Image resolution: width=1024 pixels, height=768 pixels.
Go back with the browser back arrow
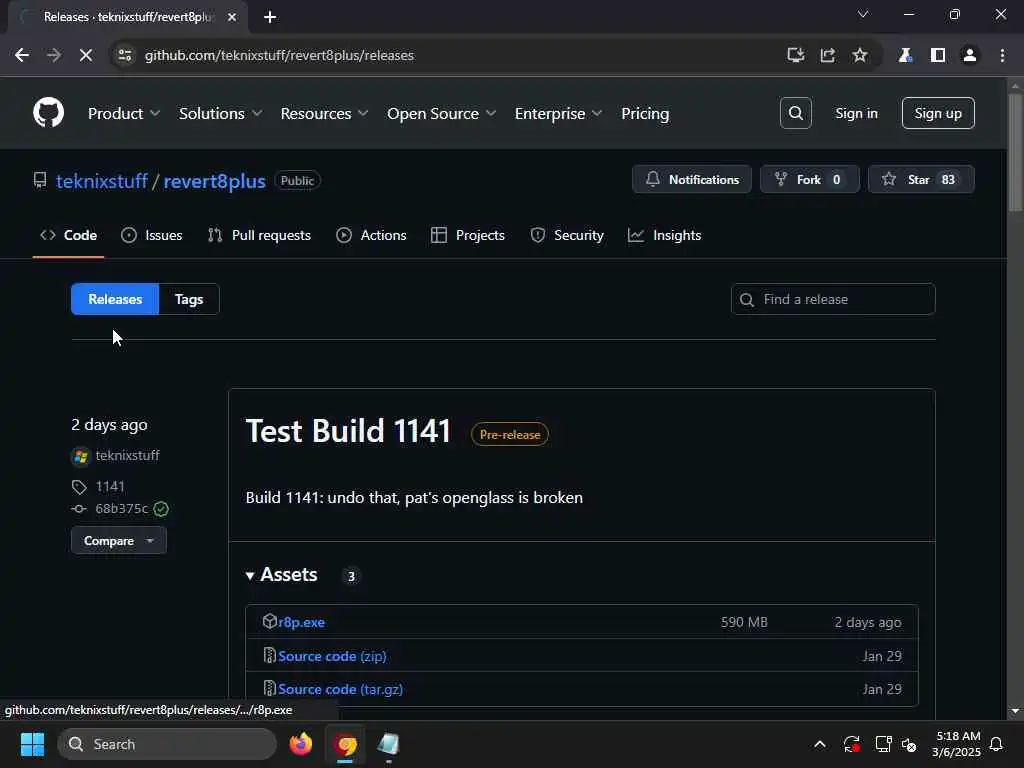[x=22, y=56]
